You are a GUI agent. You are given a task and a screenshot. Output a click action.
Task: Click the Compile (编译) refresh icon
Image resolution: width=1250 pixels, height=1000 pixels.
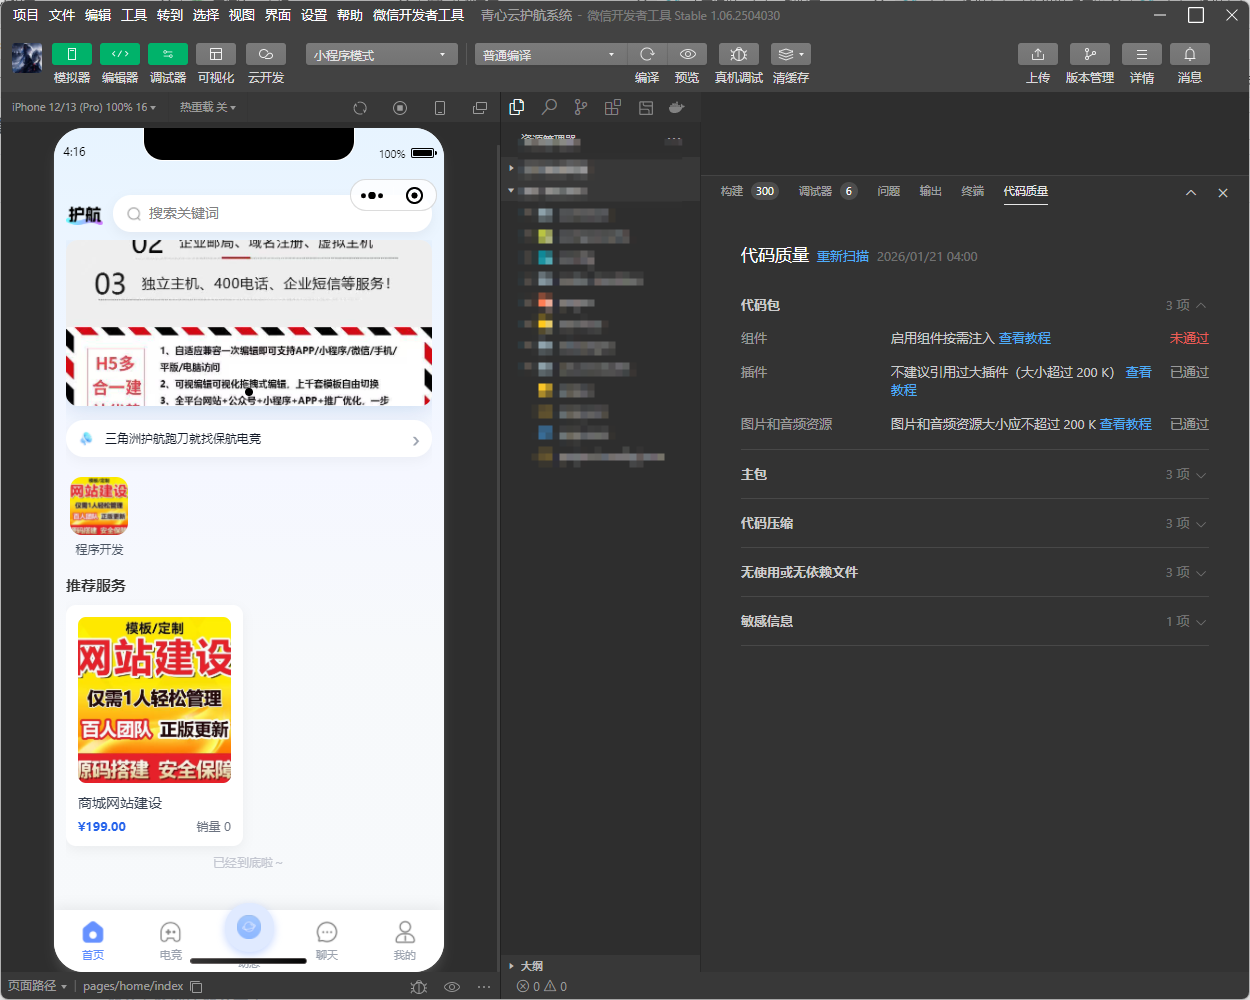[647, 54]
